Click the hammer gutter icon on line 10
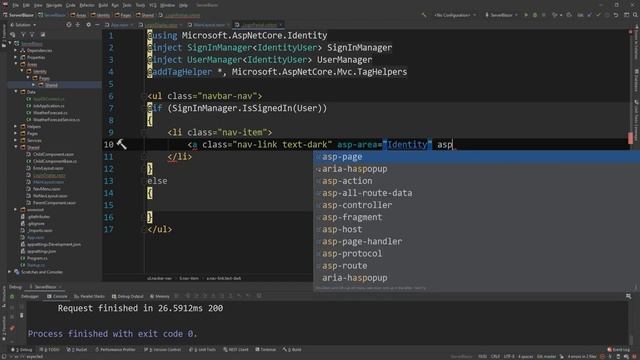Screen dimensions: 640x360 (x=122, y=144)
